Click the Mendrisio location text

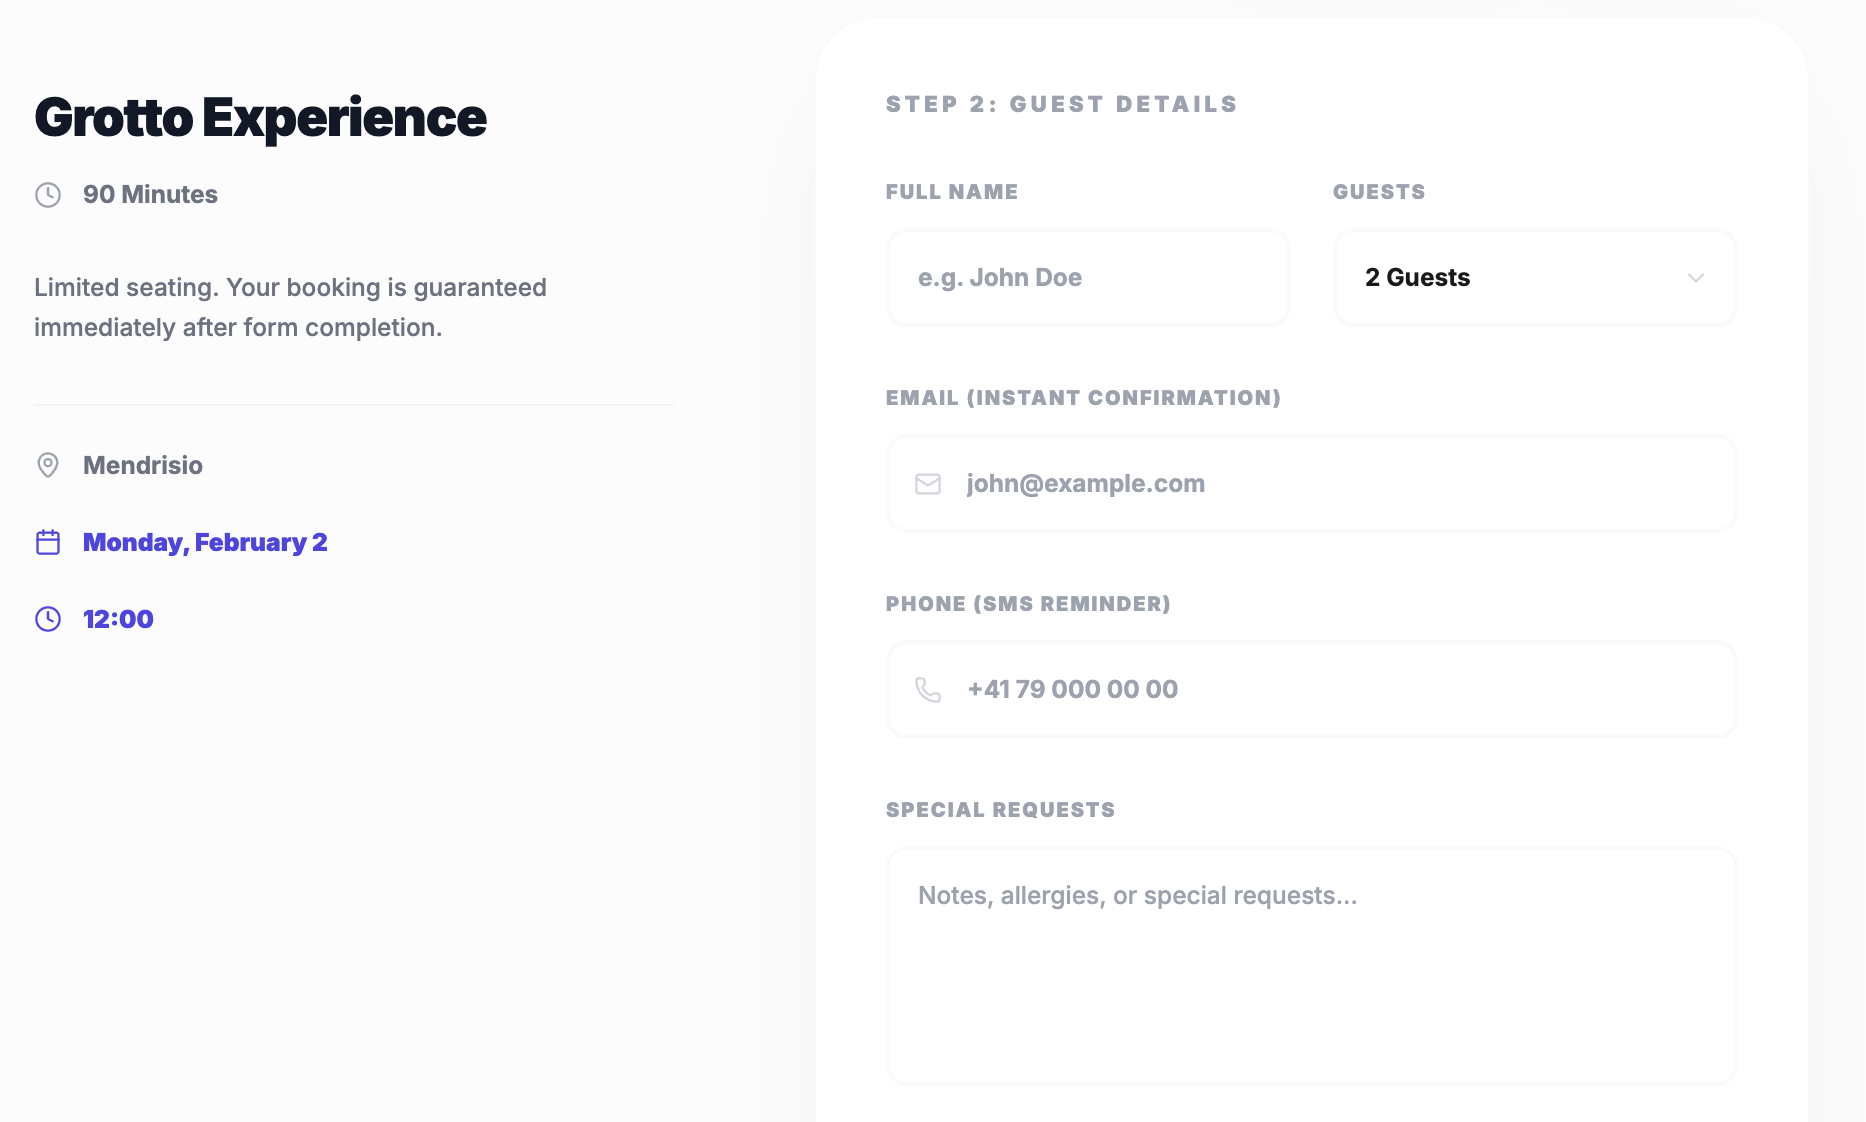pyautogui.click(x=143, y=465)
